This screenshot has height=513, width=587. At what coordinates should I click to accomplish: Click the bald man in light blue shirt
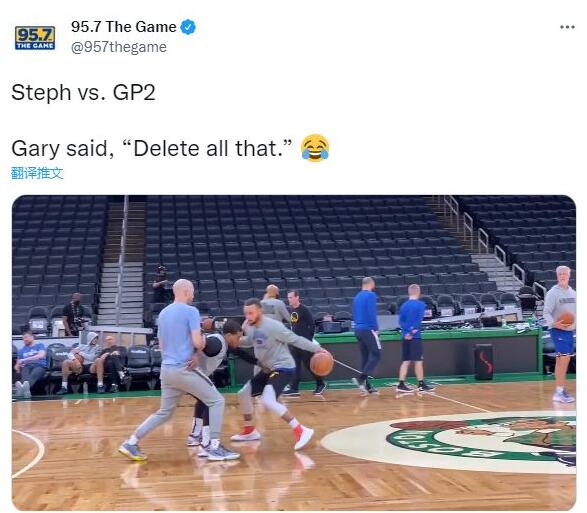tap(180, 367)
